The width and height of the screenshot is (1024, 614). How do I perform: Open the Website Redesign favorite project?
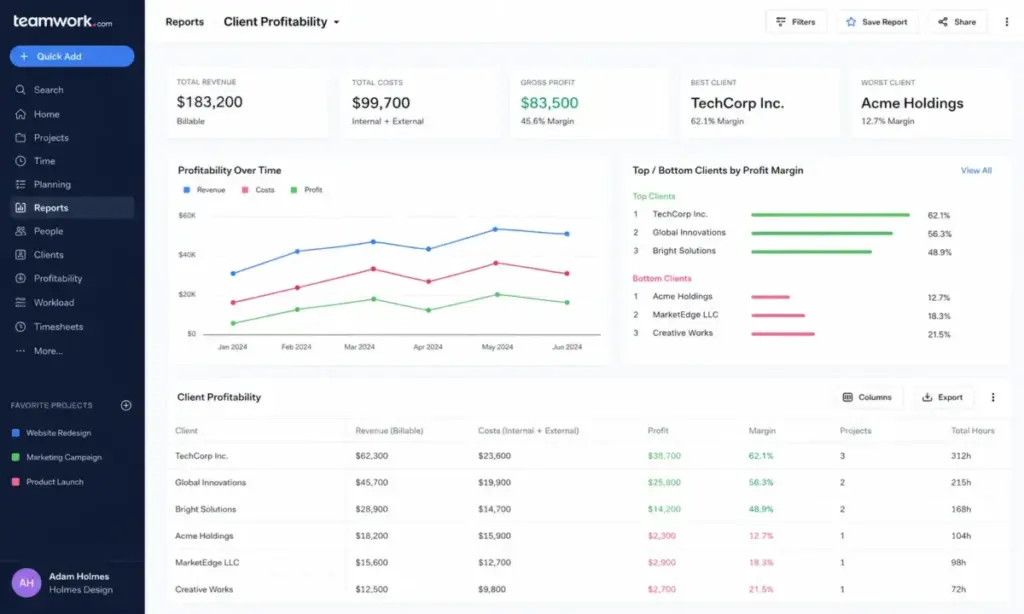pos(58,432)
